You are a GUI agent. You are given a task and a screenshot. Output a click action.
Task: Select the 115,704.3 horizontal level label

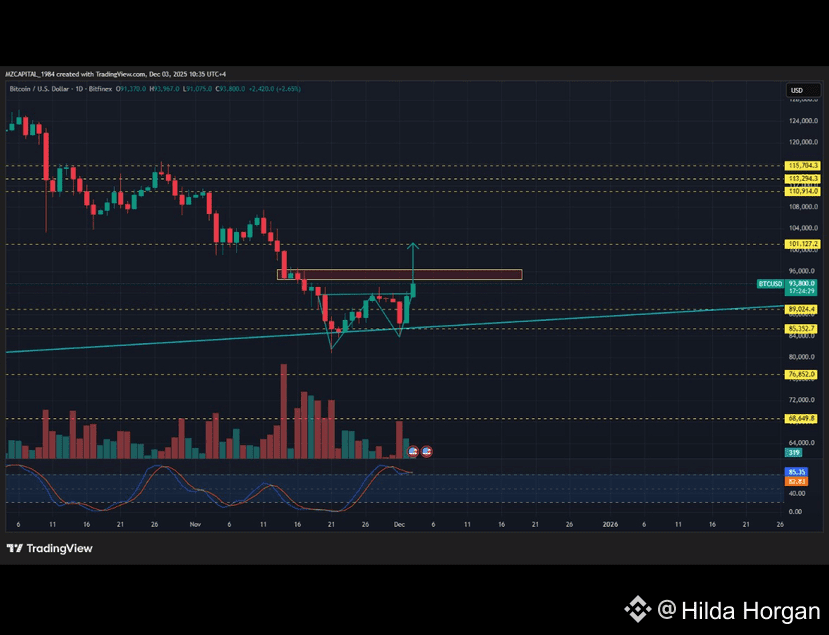803,165
